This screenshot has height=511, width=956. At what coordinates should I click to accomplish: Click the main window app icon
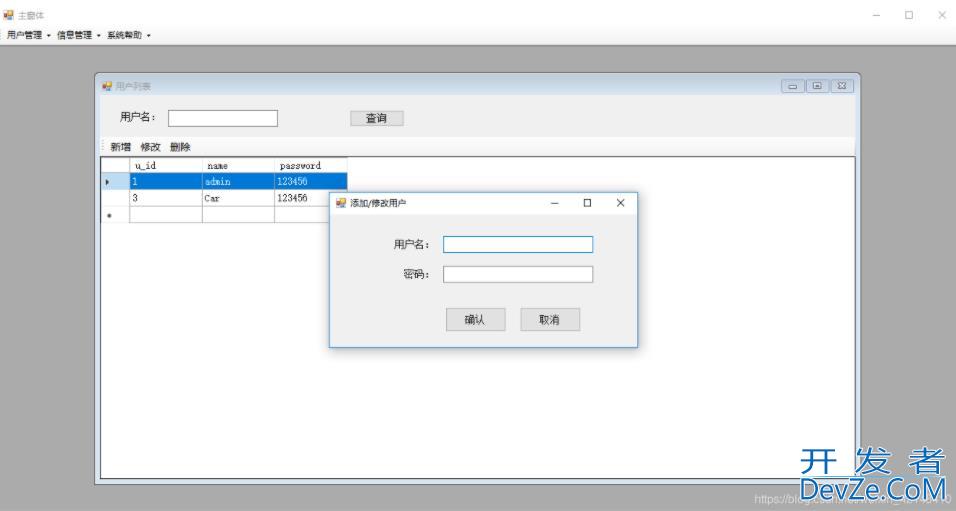click(9, 15)
